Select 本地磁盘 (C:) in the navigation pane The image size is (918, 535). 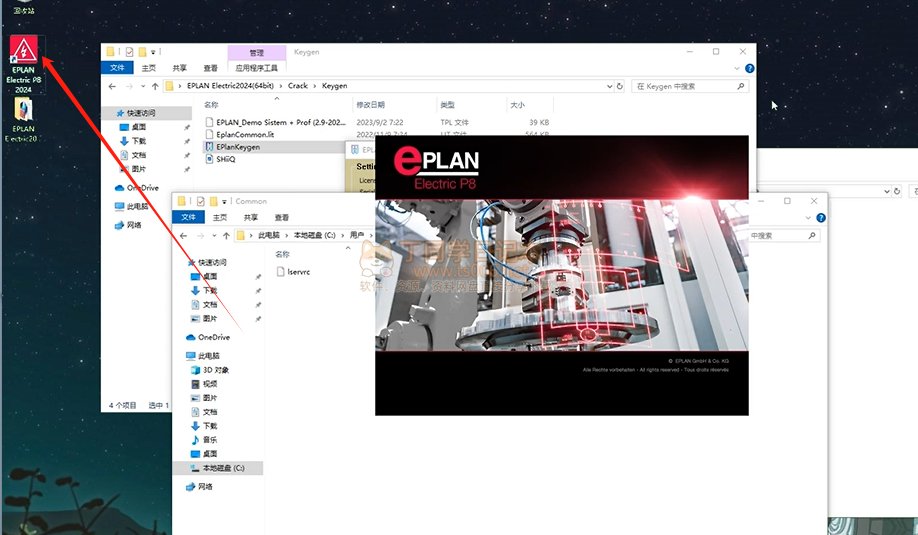(x=231, y=468)
